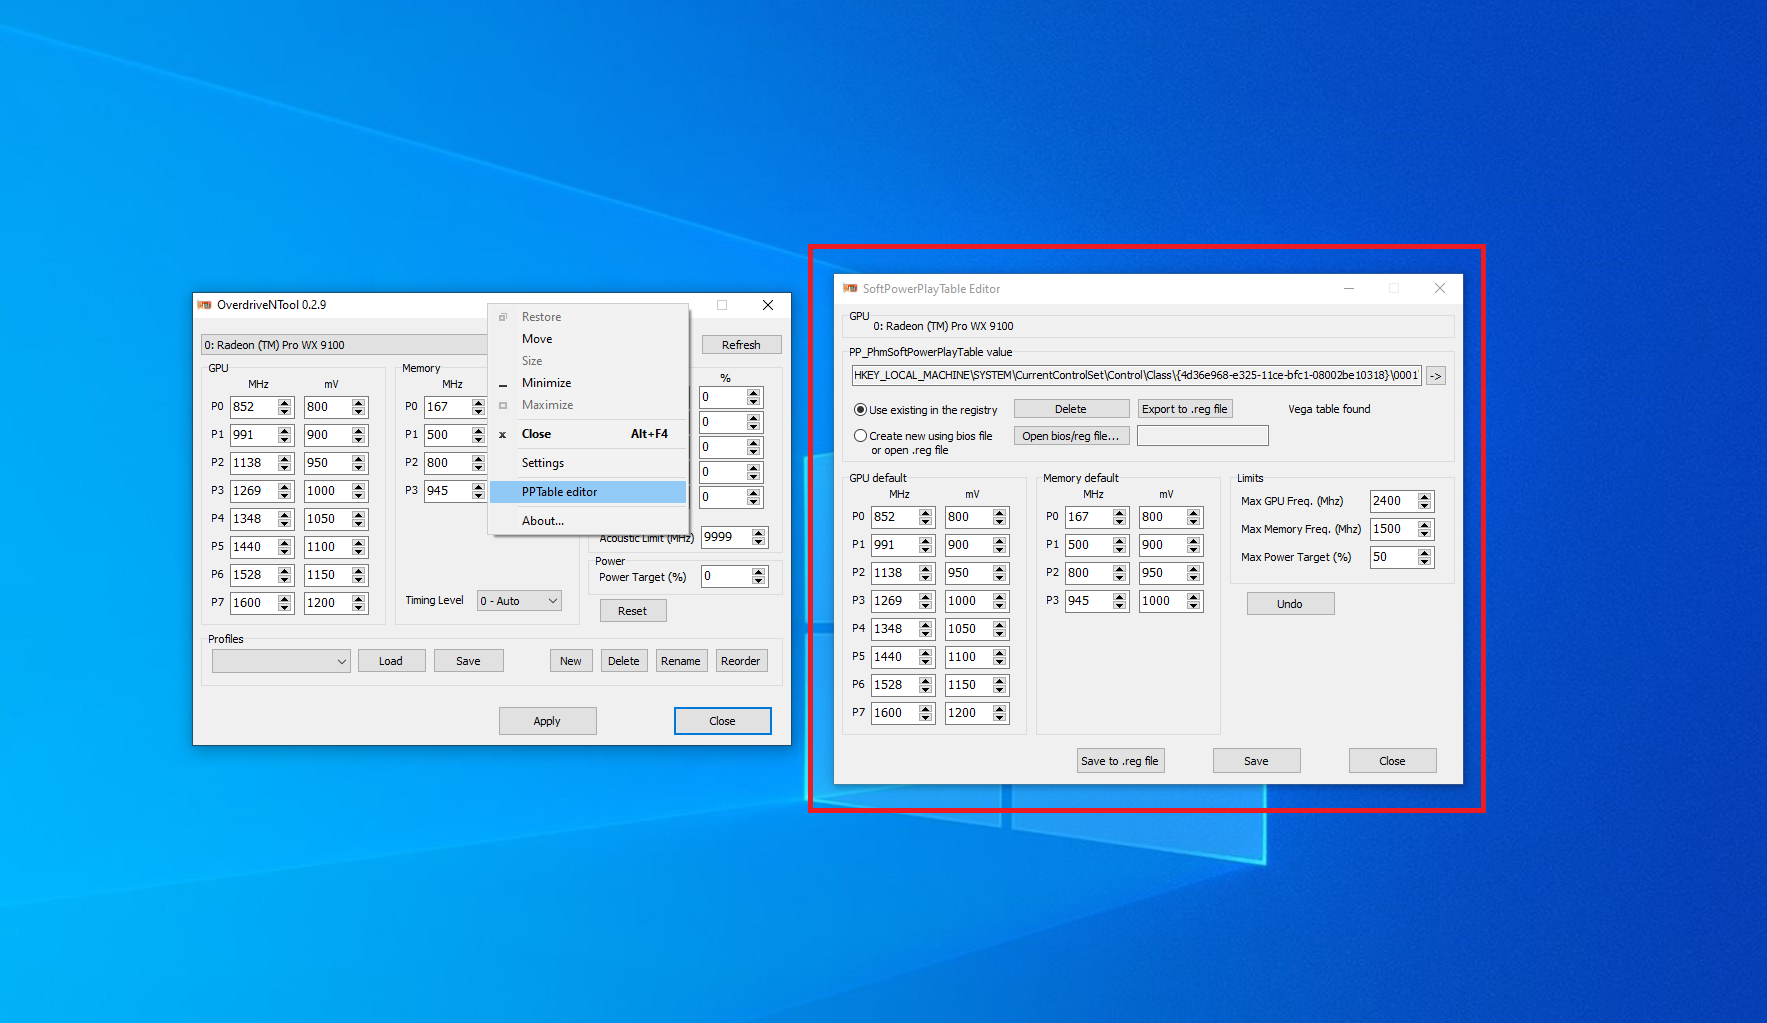The image size is (1767, 1023).
Task: Click the OverdriveNTool title bar app icon
Action: coord(205,305)
